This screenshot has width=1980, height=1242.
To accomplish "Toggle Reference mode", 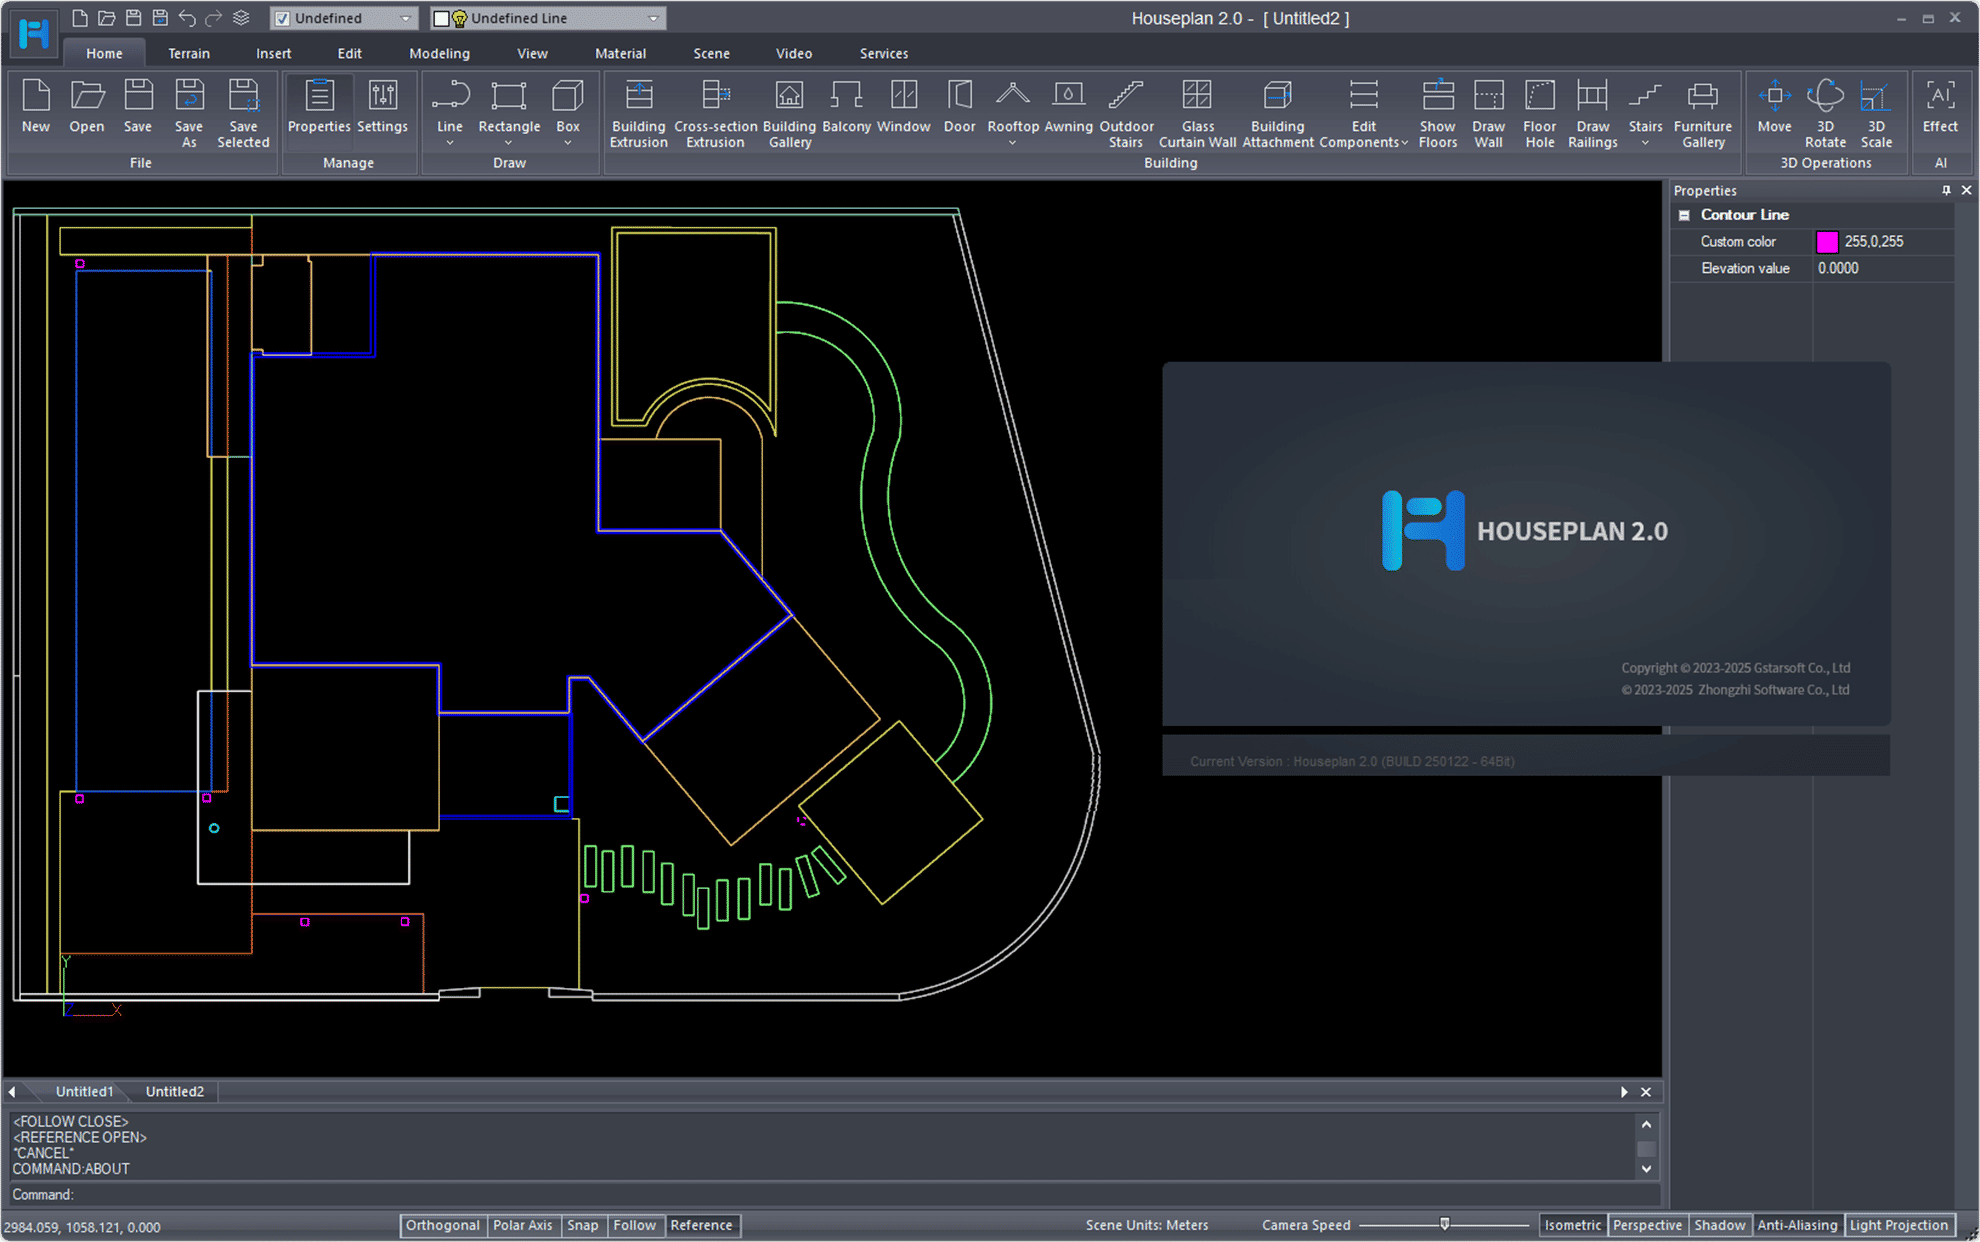I will click(701, 1225).
